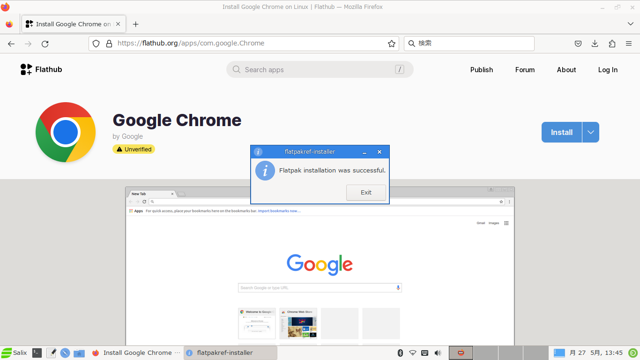Switch to Install Google Chrome taskbar window
Viewport: 640px width, 360px height.
click(136, 353)
